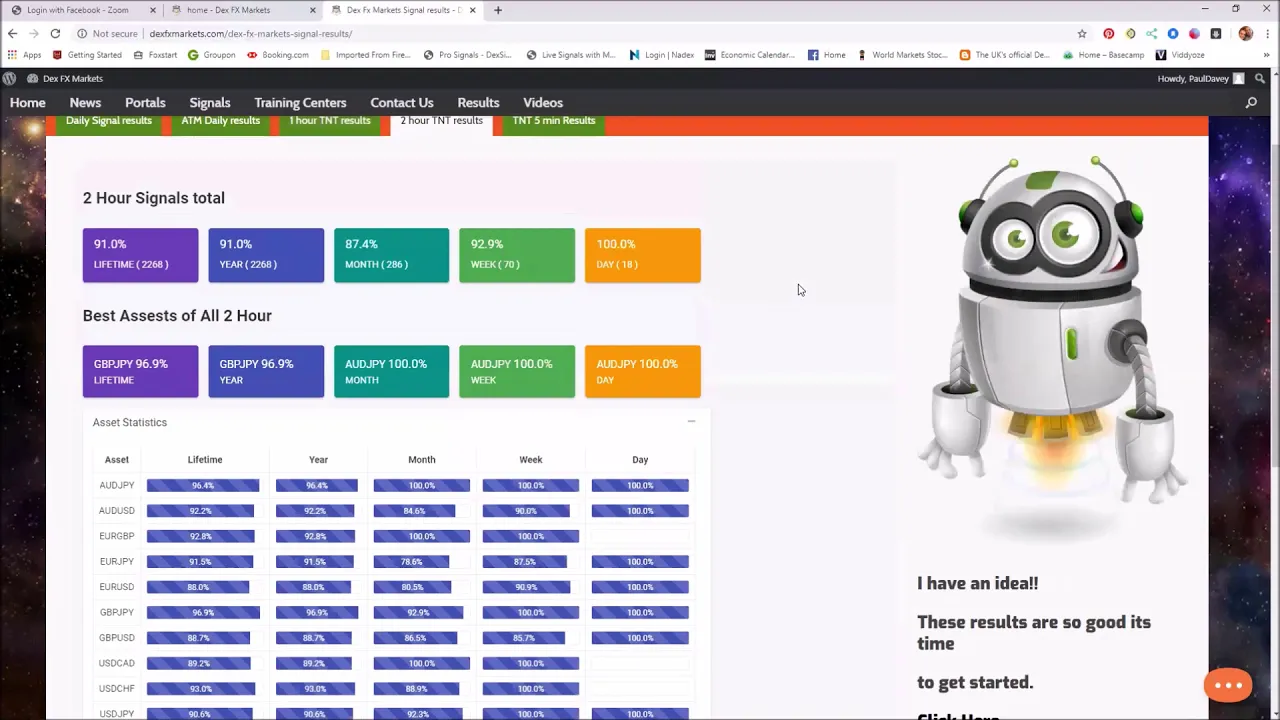Close the Login with Facebook - Zoom tab
Screen dimensions: 1280x720
(153, 10)
